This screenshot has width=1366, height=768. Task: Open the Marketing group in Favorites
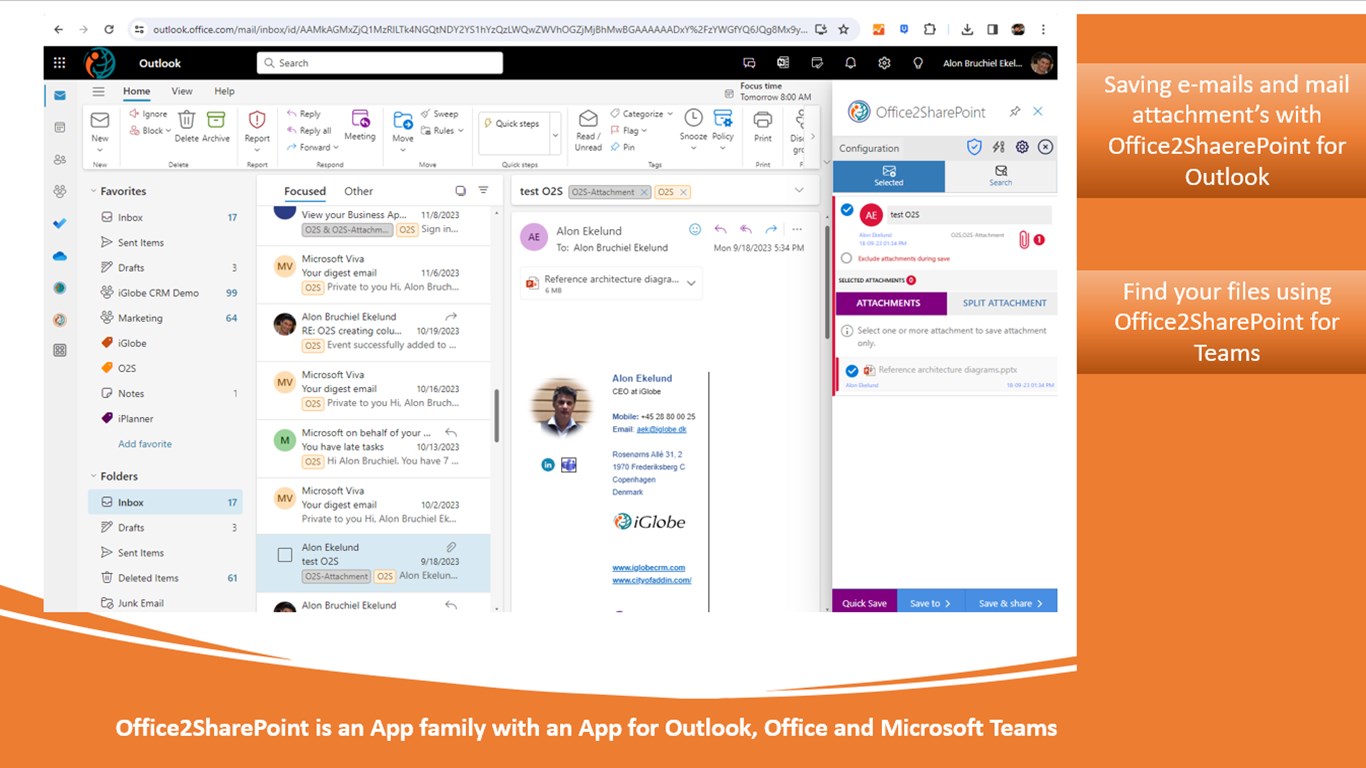pyautogui.click(x=166, y=318)
